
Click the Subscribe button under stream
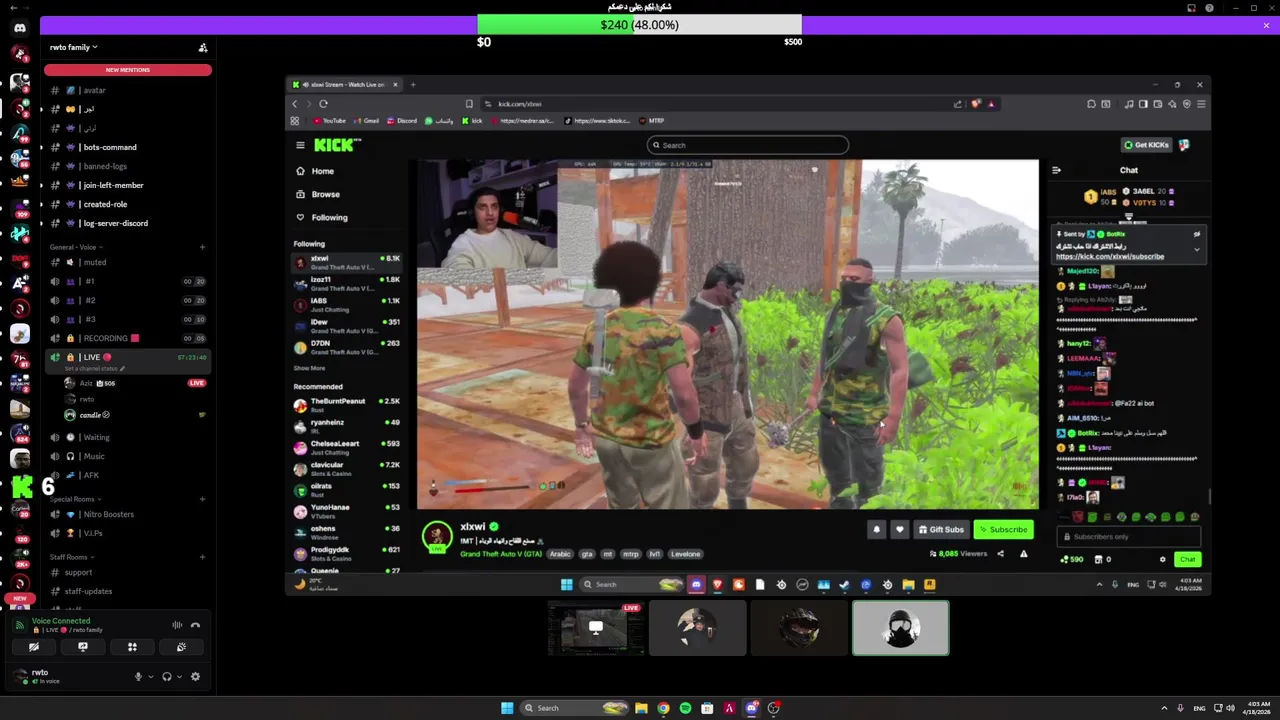point(1003,530)
